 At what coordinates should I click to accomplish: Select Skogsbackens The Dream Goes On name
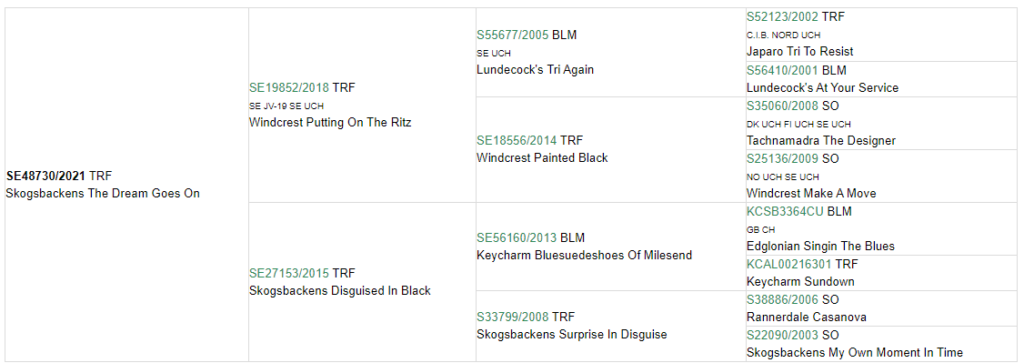tap(103, 193)
